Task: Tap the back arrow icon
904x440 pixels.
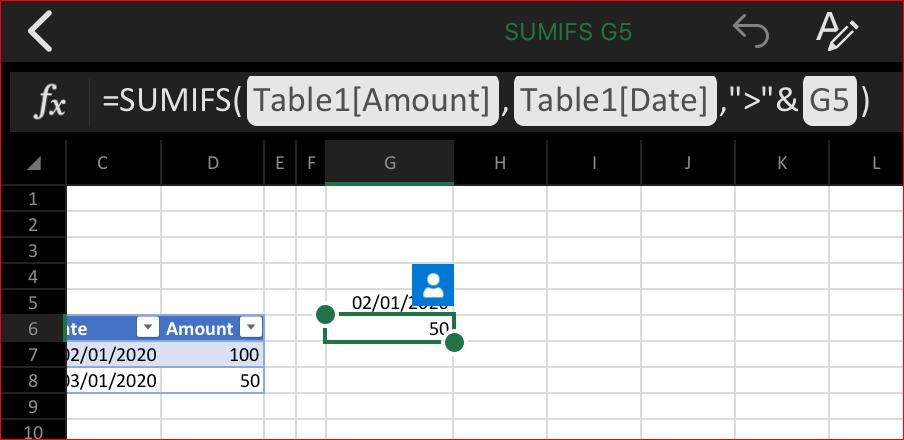Action: pos(40,31)
